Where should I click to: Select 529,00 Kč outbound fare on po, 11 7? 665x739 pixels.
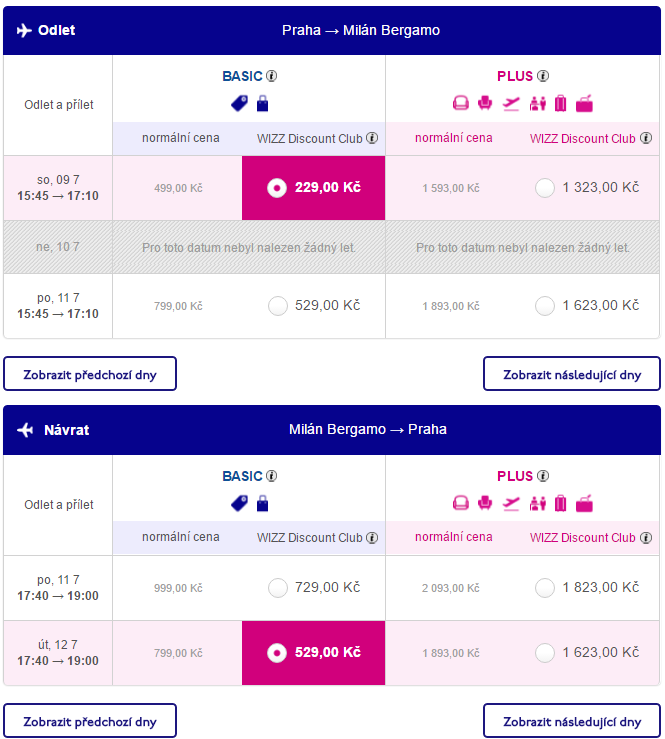[278, 306]
